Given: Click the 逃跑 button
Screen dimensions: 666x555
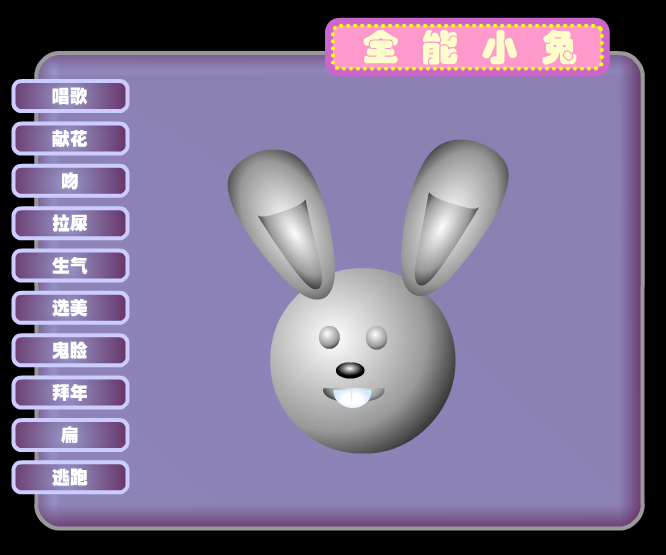Looking at the screenshot, I should 70,477.
